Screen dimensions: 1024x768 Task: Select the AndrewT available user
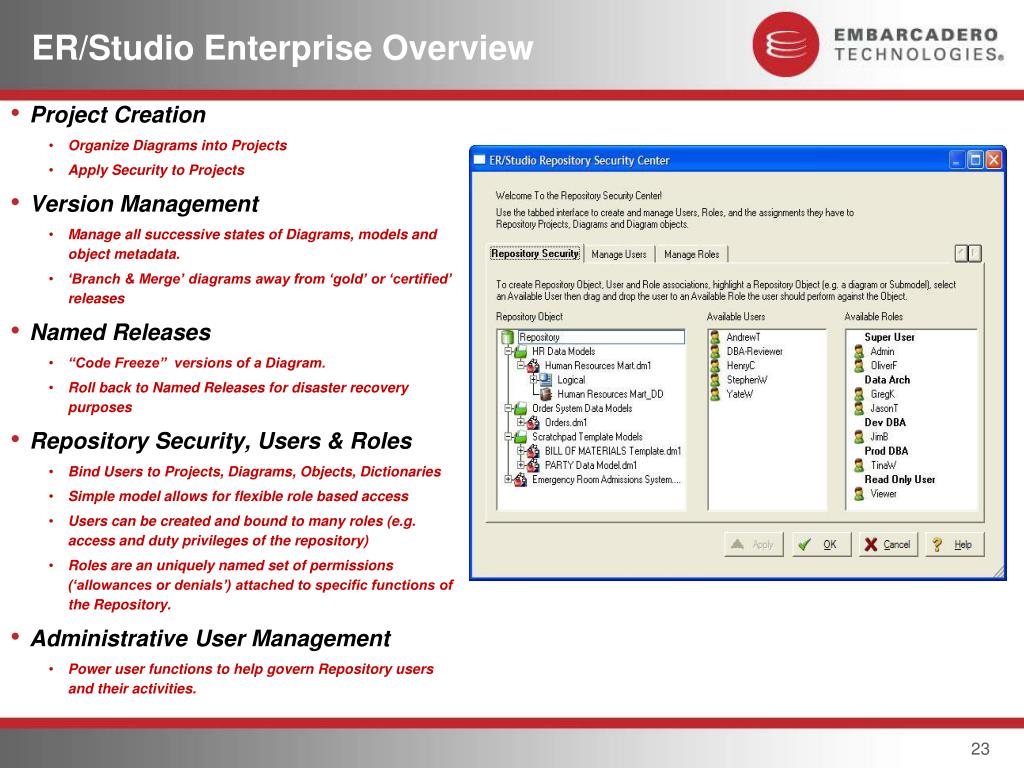743,338
